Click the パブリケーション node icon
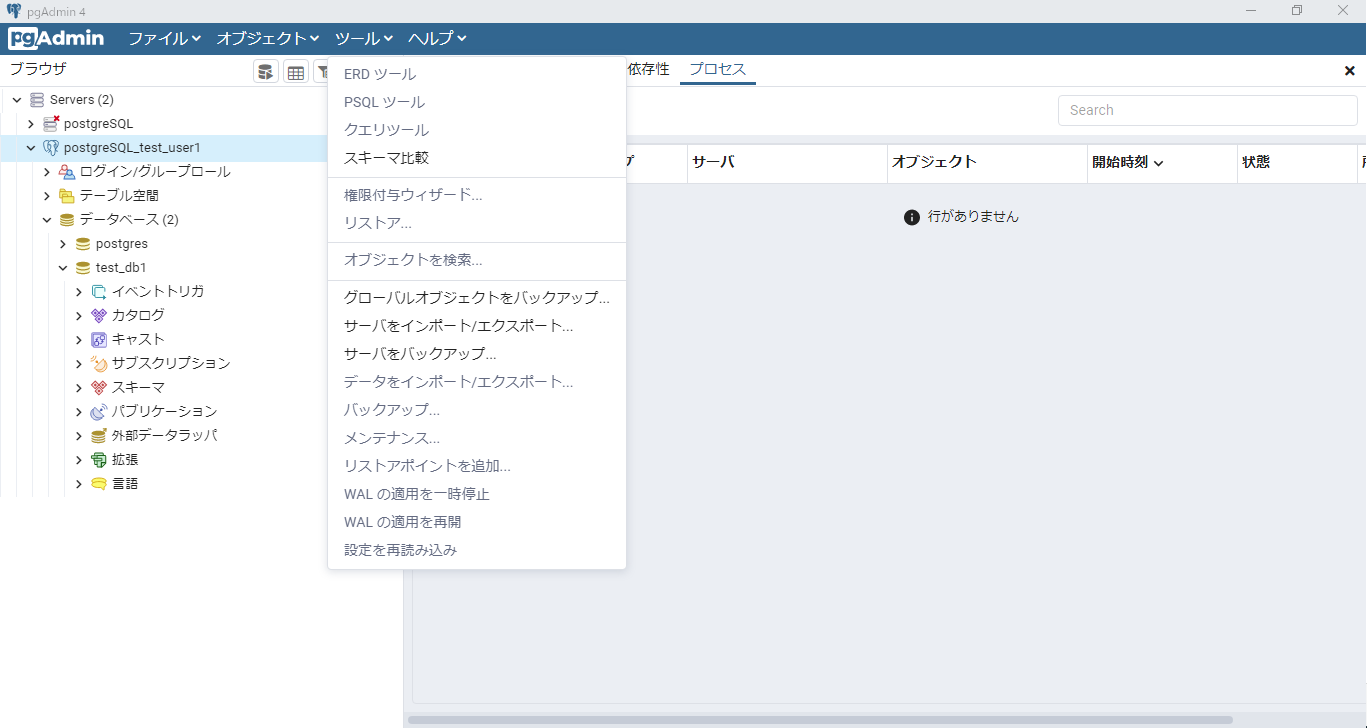This screenshot has height=728, width=1367. pos(99,412)
